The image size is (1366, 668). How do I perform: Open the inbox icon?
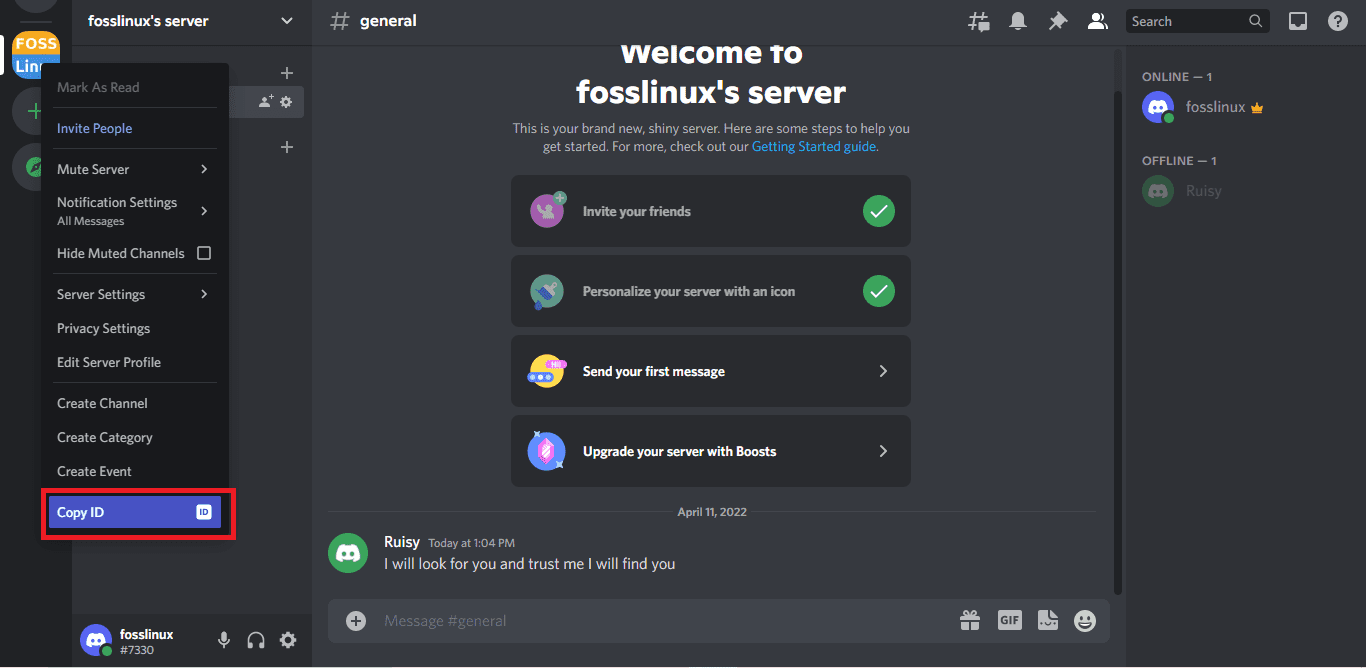[1298, 21]
